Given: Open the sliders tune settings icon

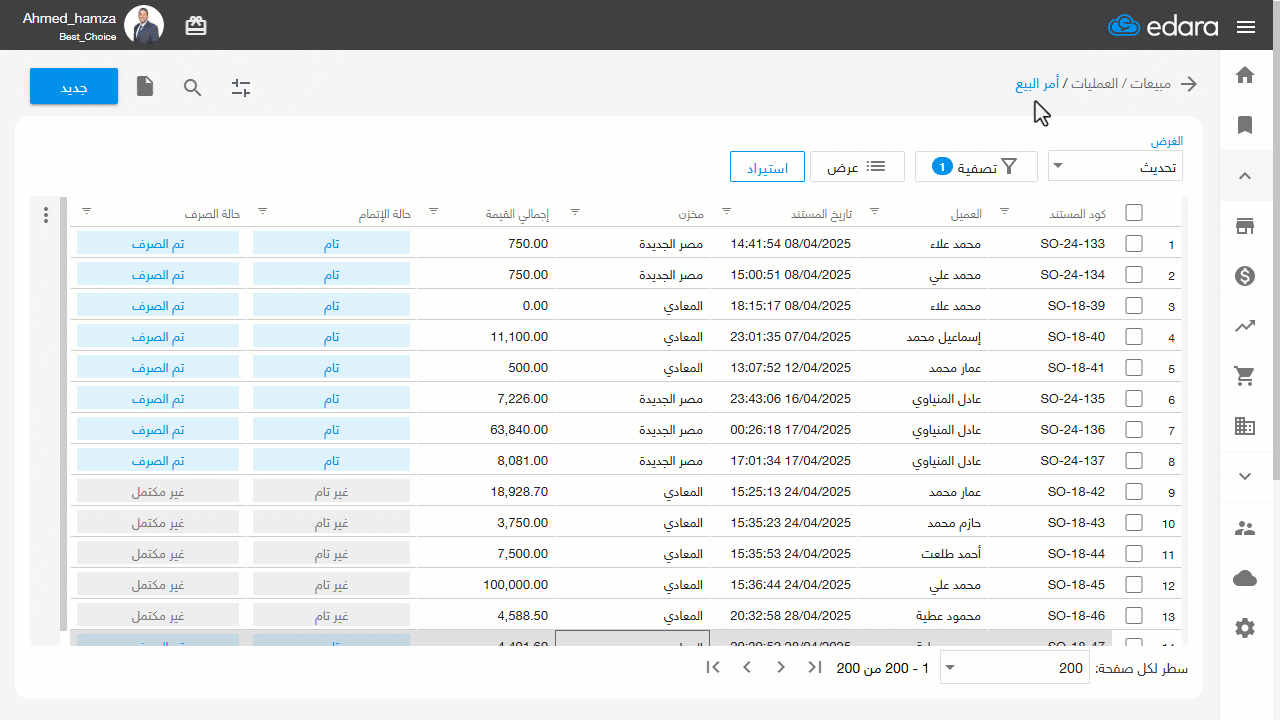Looking at the screenshot, I should click(241, 87).
